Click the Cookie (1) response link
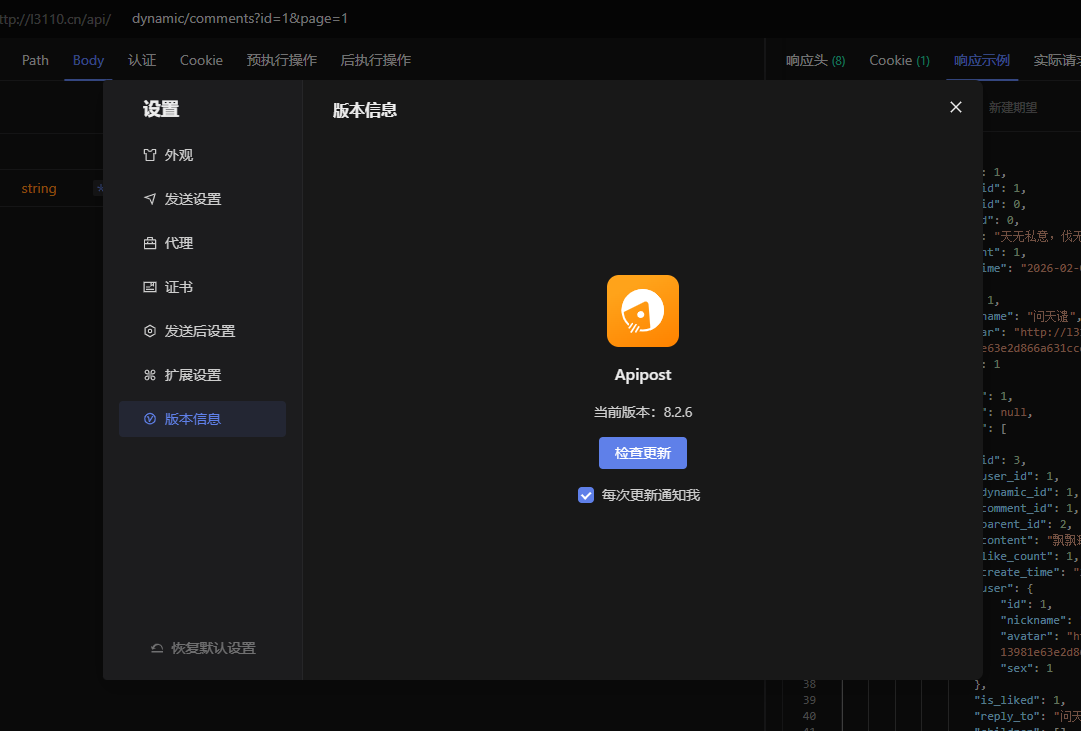The image size is (1081, 731). [x=898, y=60]
